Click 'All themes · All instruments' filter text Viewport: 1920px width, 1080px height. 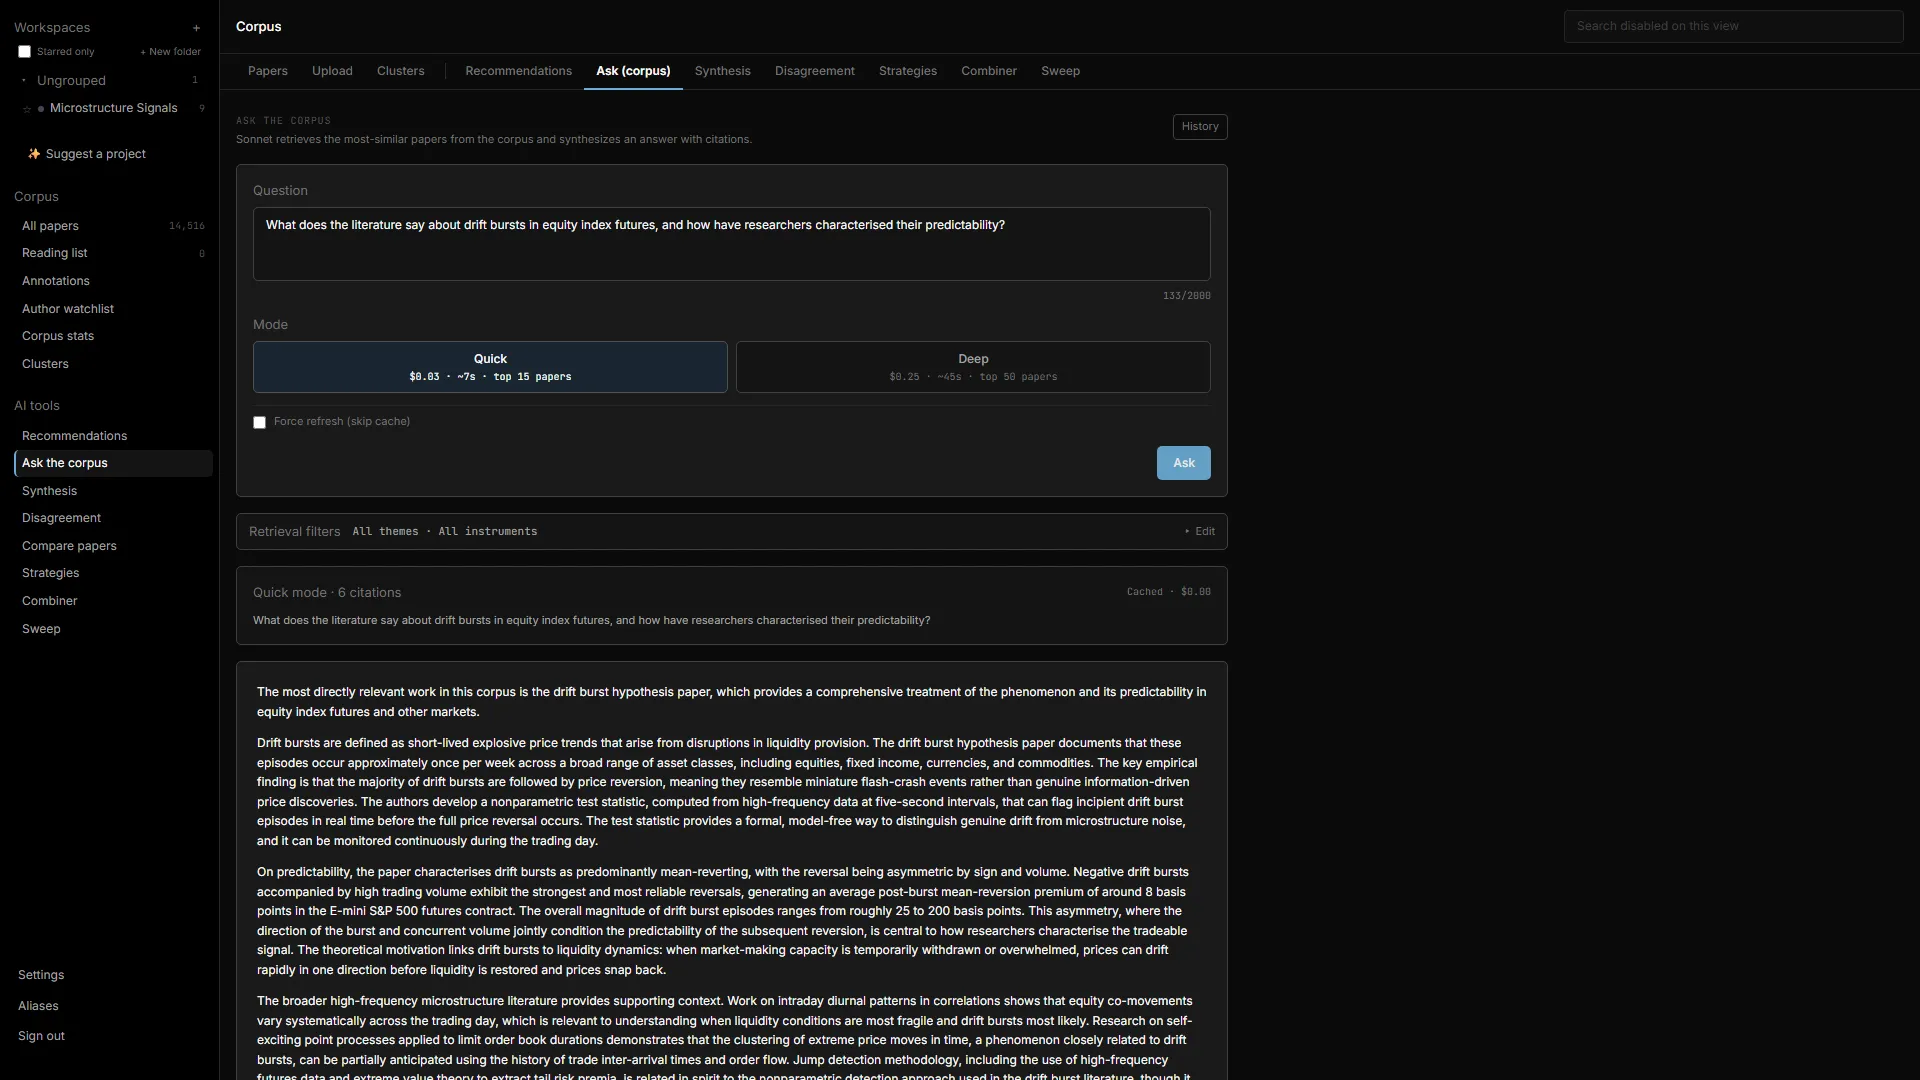pos(445,532)
